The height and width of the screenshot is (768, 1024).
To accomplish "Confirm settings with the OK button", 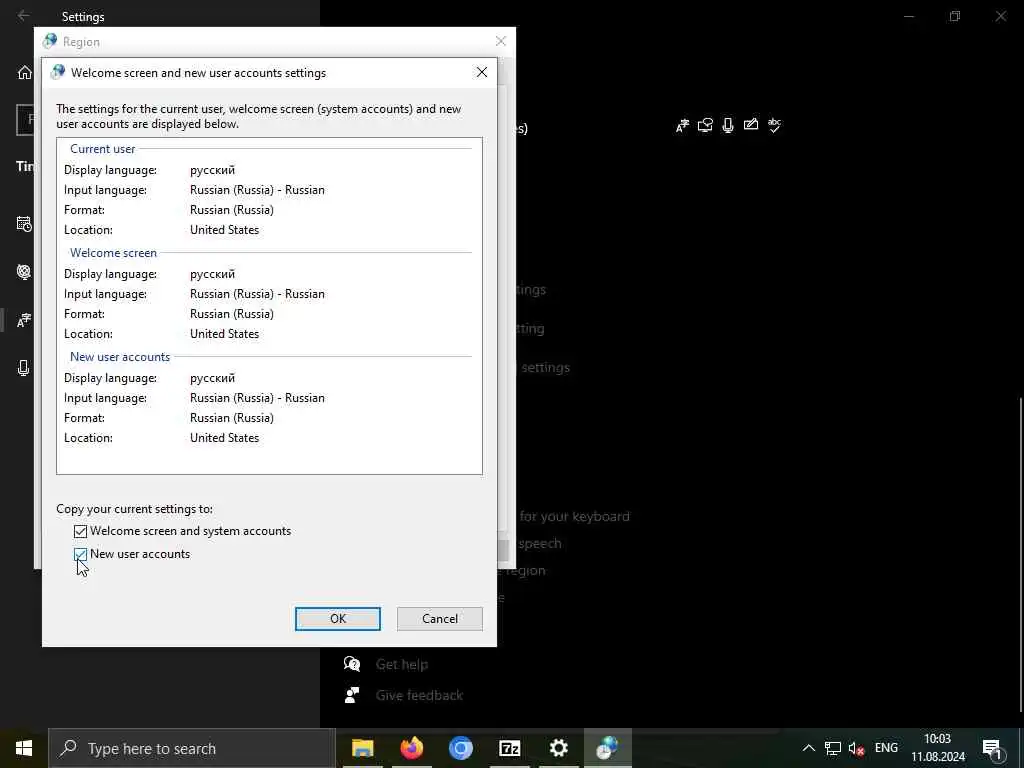I will pyautogui.click(x=338, y=618).
